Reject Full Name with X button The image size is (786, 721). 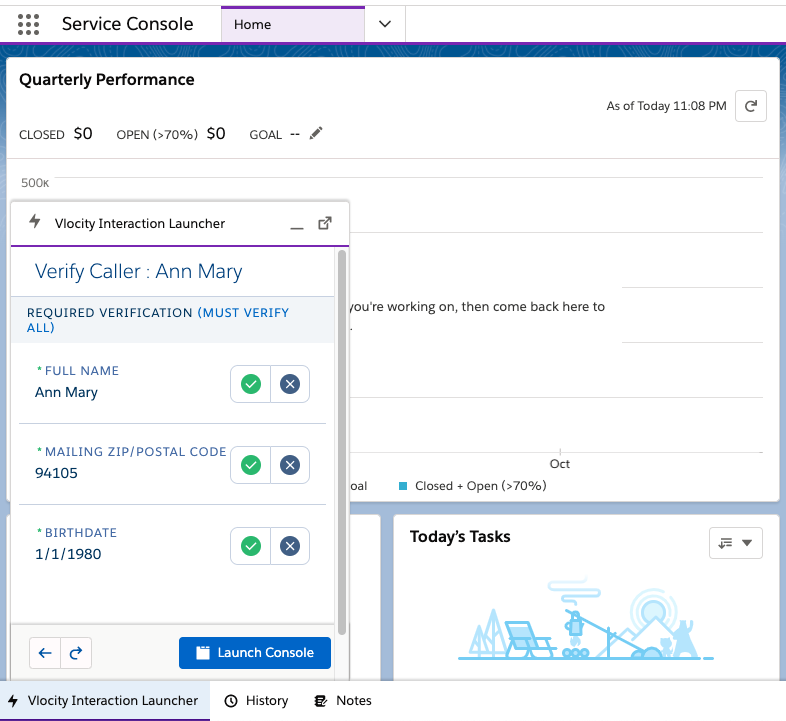click(x=290, y=384)
